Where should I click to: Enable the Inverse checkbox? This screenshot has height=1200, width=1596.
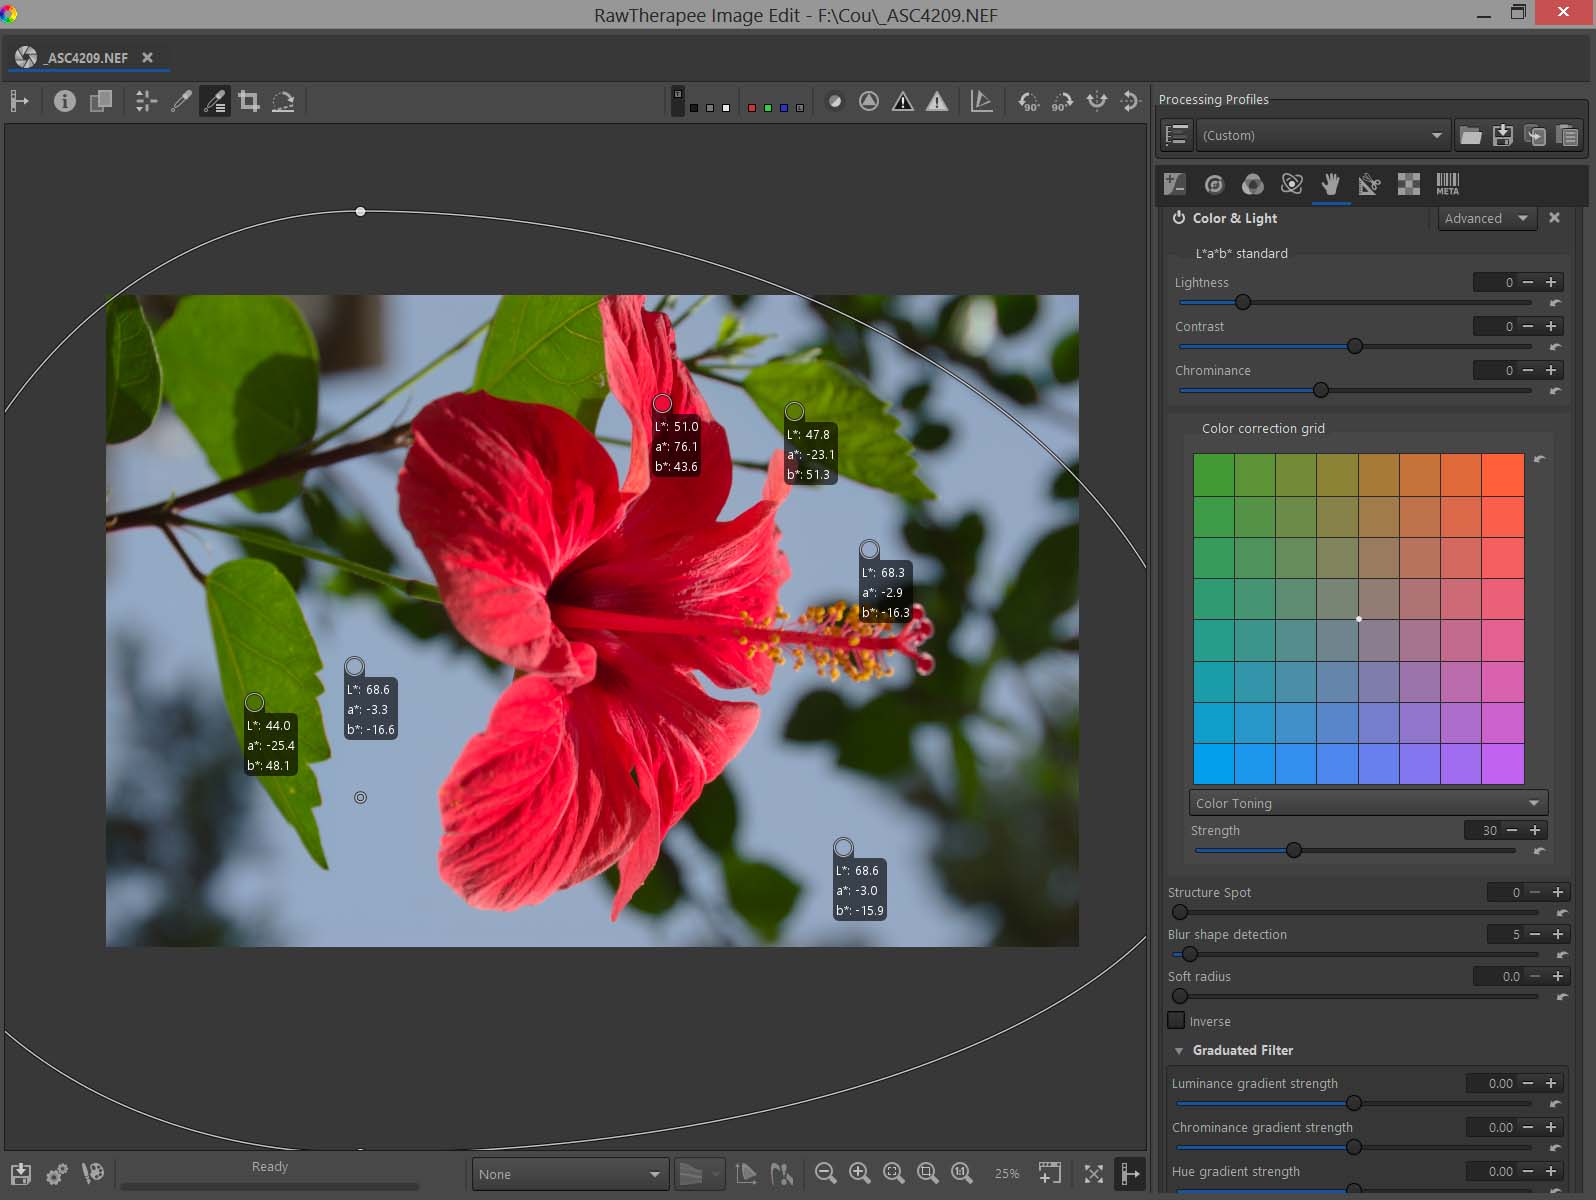(1177, 1021)
